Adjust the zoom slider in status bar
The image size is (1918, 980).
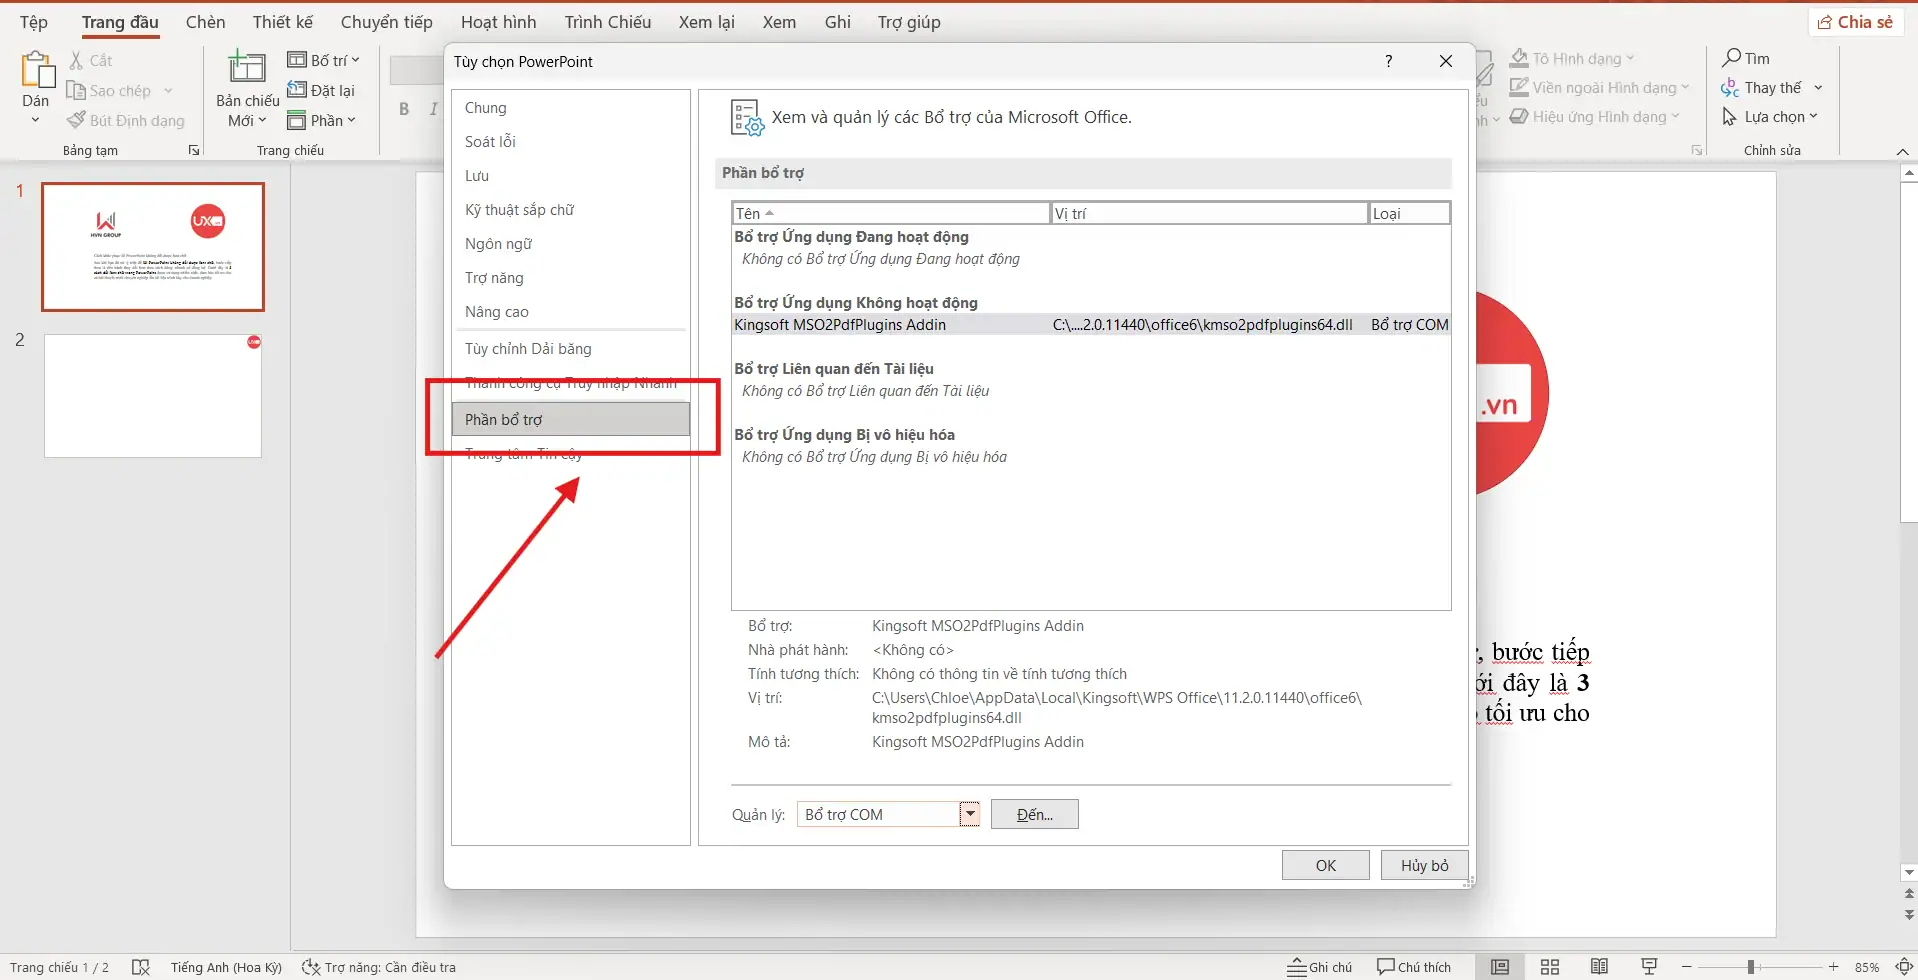click(x=1751, y=967)
